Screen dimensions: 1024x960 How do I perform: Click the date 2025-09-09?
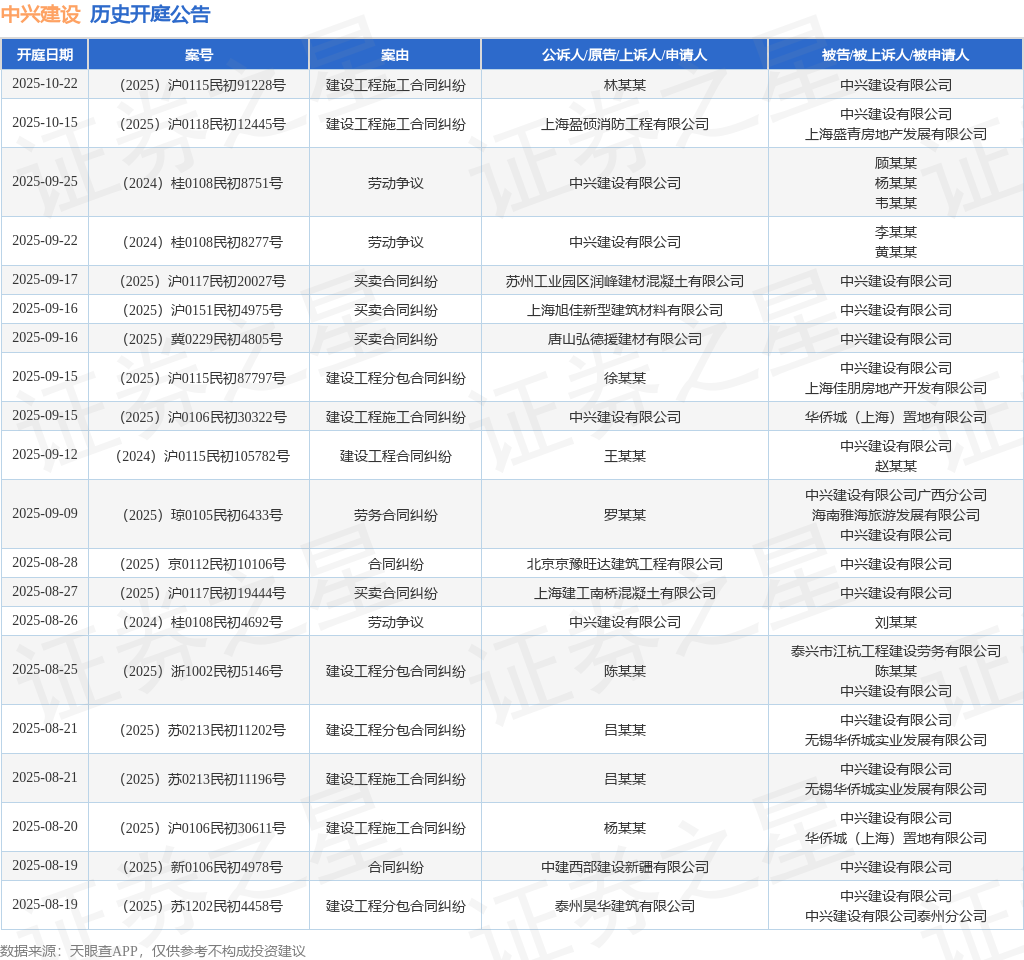pos(44,513)
